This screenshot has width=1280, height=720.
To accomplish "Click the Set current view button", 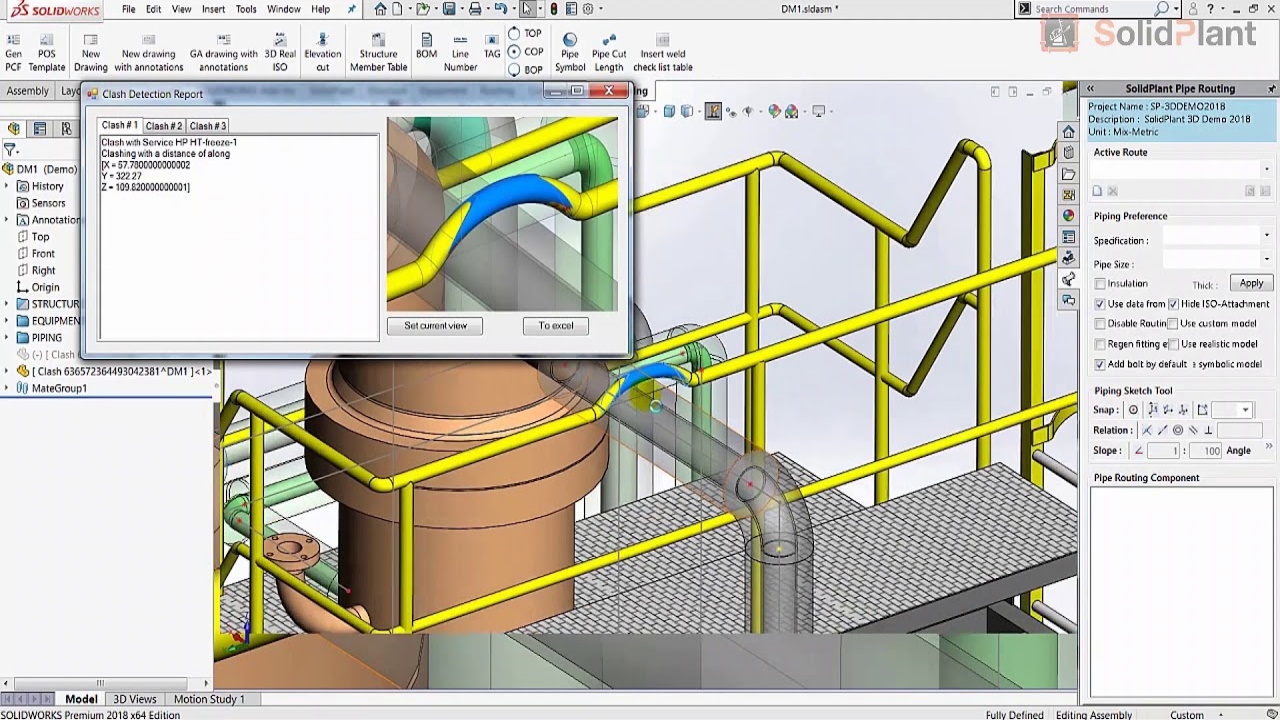I will click(x=435, y=326).
